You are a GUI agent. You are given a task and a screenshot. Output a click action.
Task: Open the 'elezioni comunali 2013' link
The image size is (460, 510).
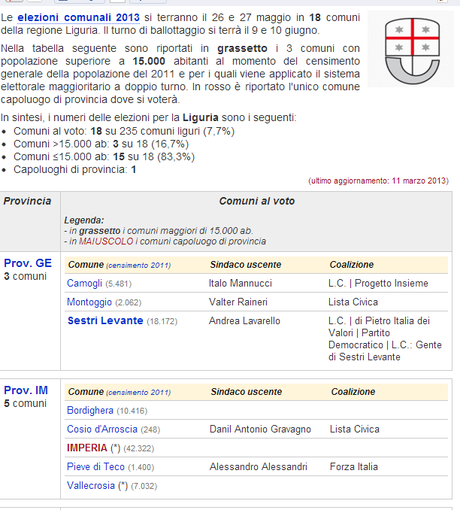[78, 17]
